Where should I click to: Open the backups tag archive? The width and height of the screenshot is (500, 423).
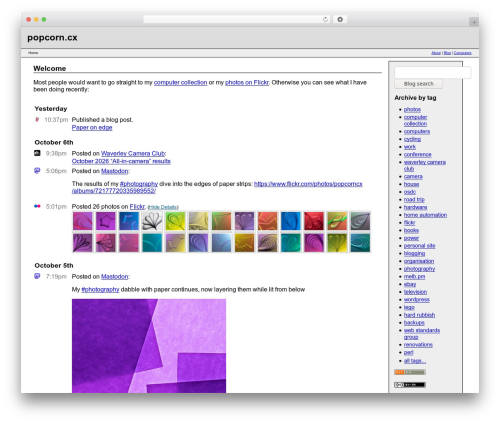click(414, 323)
